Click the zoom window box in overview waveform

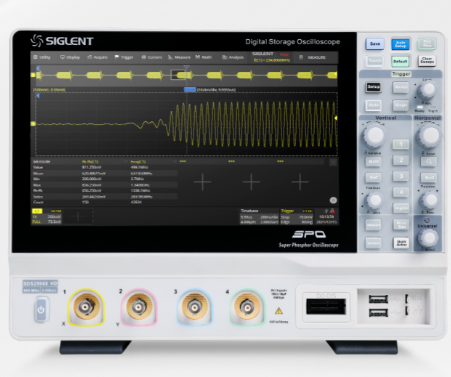pyautogui.click(x=178, y=75)
